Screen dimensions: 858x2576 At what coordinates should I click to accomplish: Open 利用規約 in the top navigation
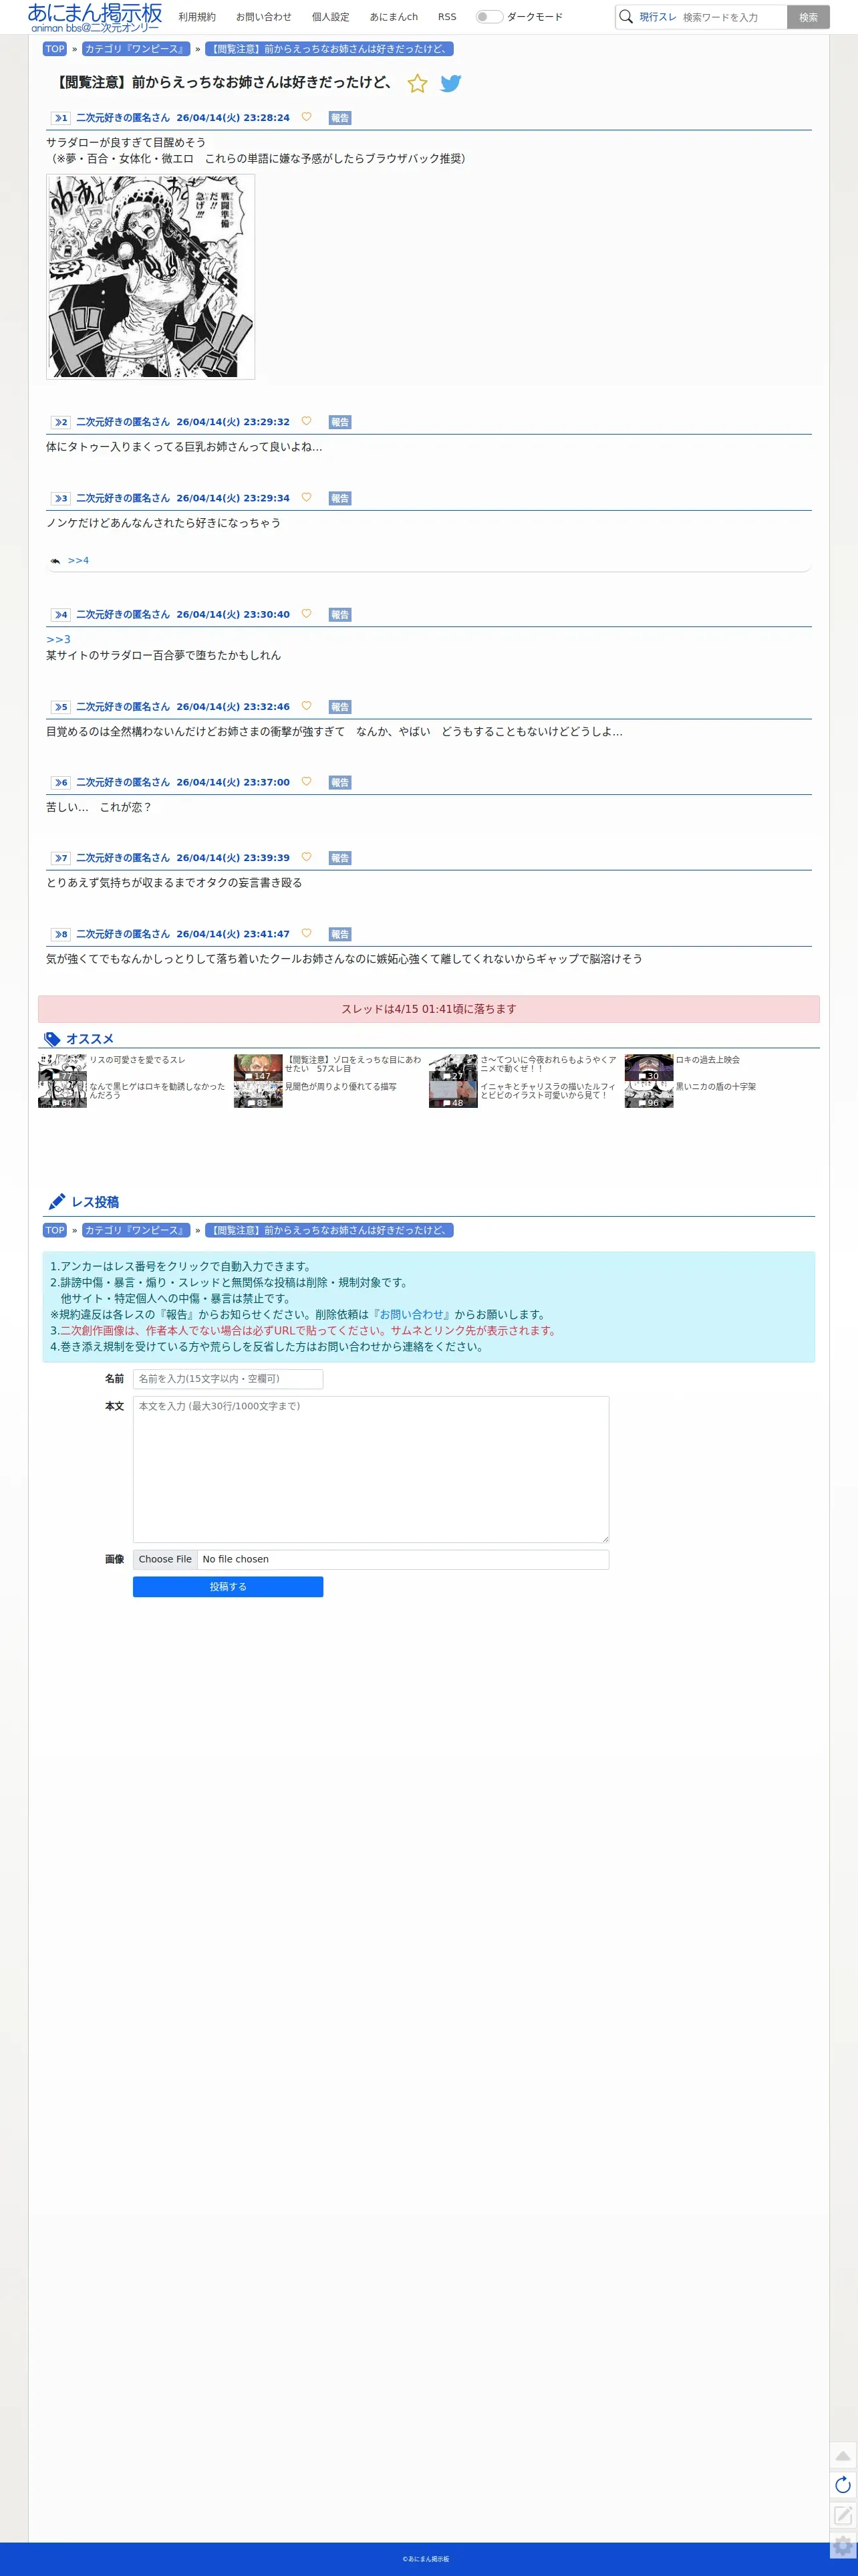point(197,17)
